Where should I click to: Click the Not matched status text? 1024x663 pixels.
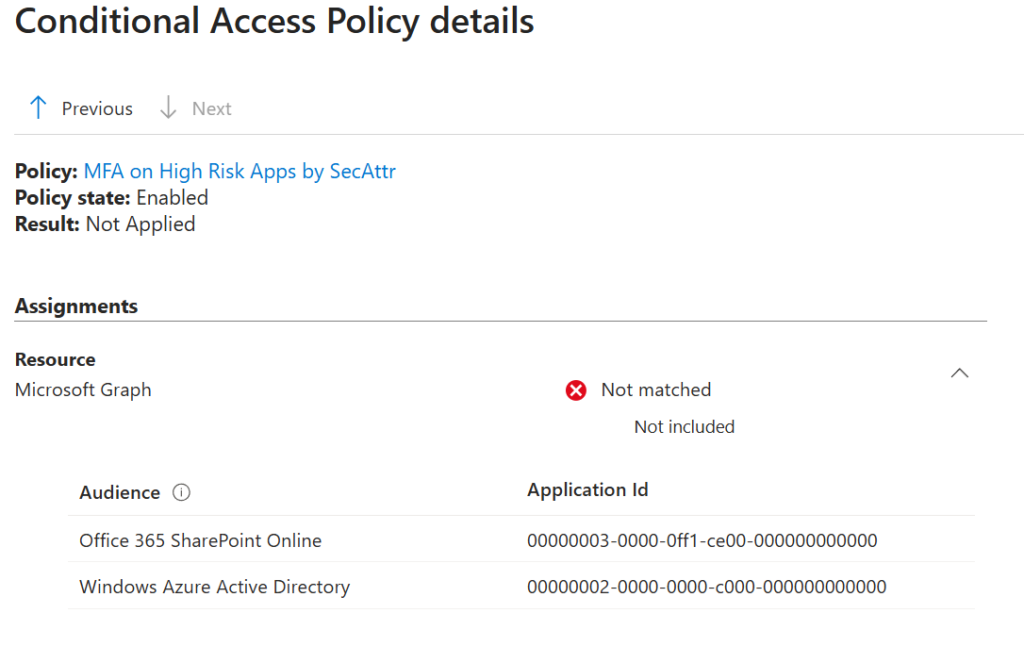[656, 390]
